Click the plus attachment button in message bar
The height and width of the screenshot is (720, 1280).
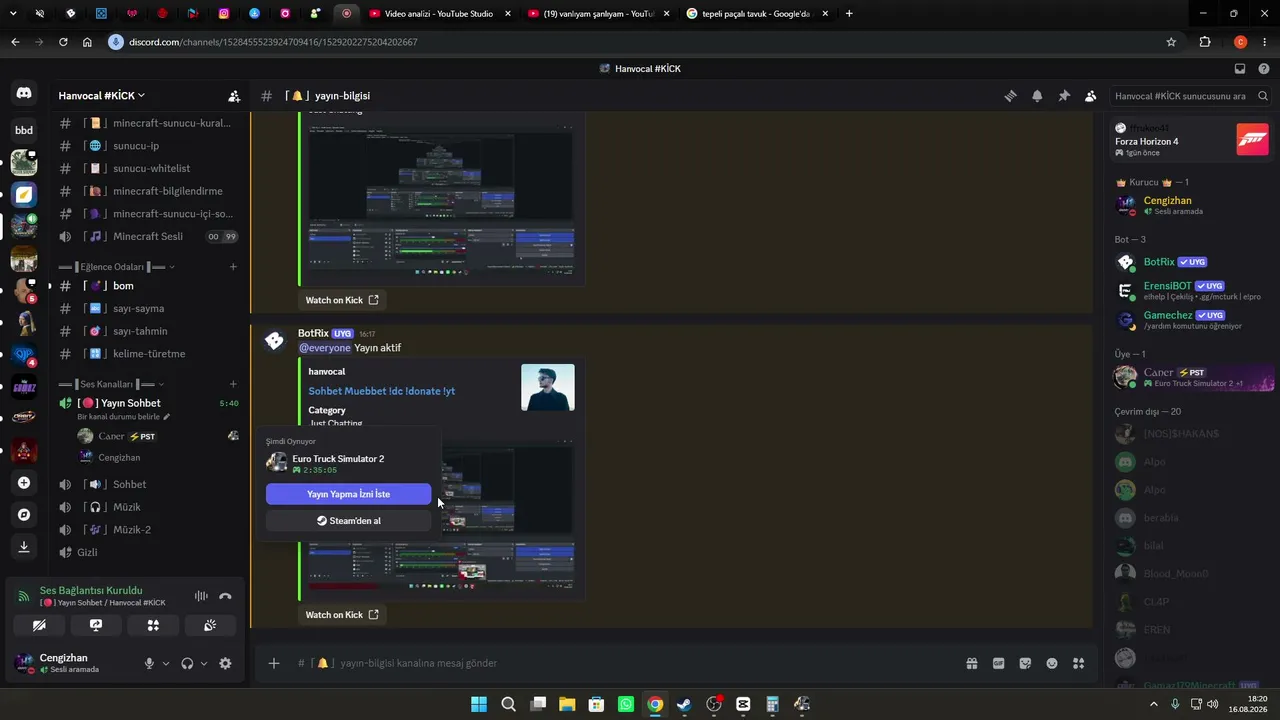click(x=274, y=663)
